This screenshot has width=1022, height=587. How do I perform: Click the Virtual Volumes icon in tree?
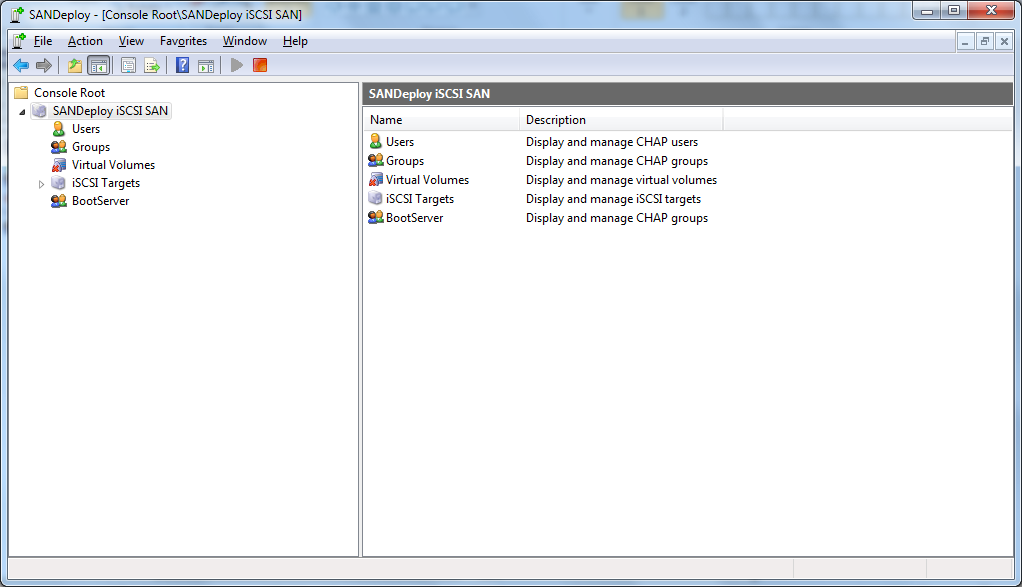59,165
